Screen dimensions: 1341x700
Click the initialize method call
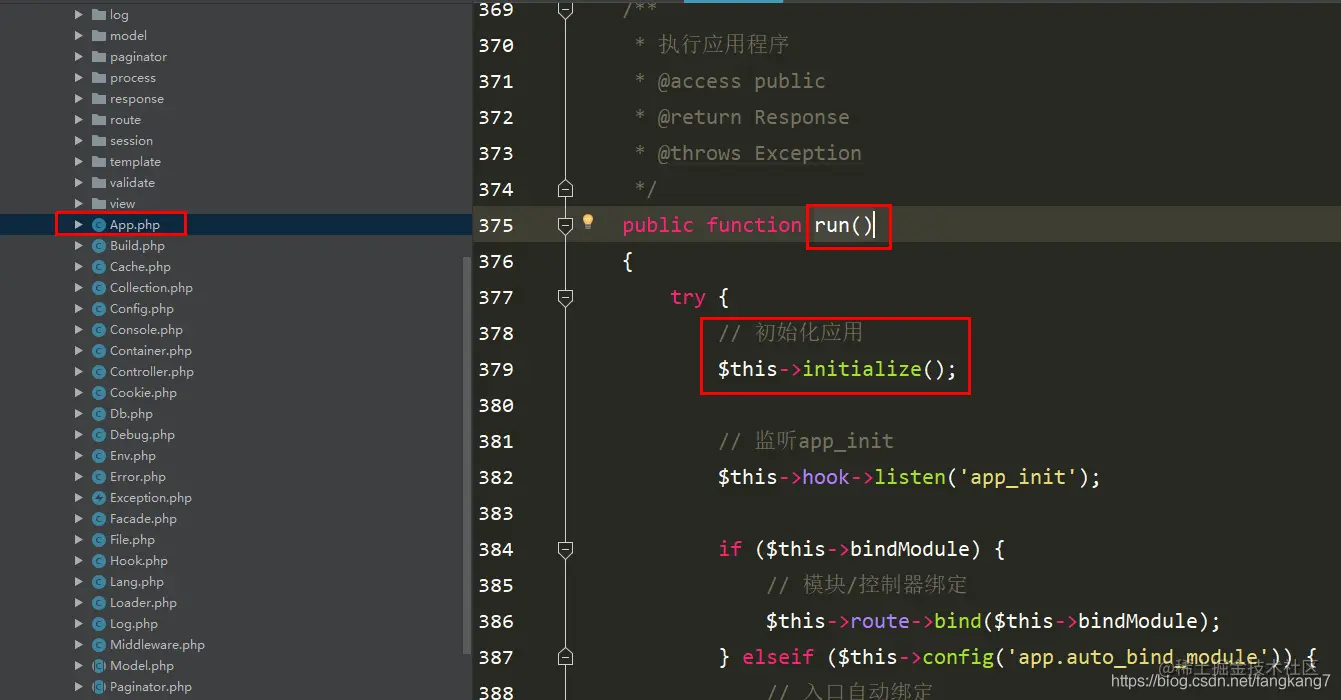[862, 369]
